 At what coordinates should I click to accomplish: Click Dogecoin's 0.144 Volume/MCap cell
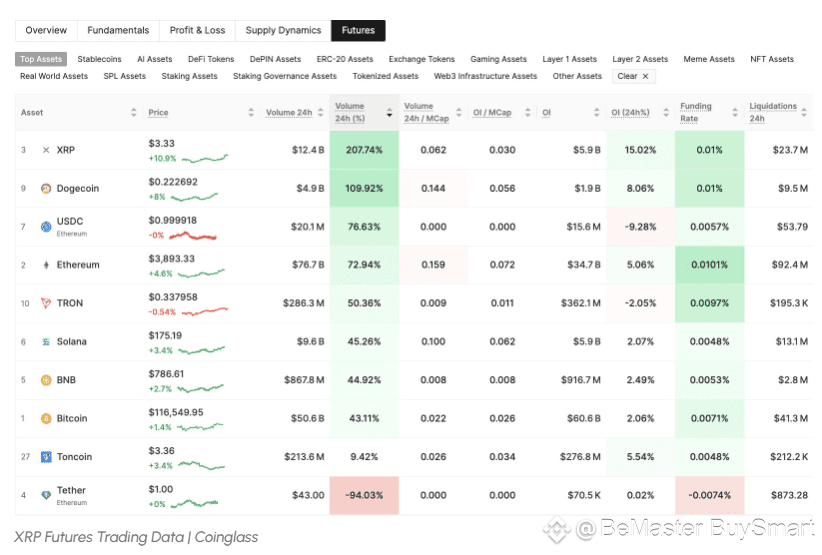tap(434, 189)
